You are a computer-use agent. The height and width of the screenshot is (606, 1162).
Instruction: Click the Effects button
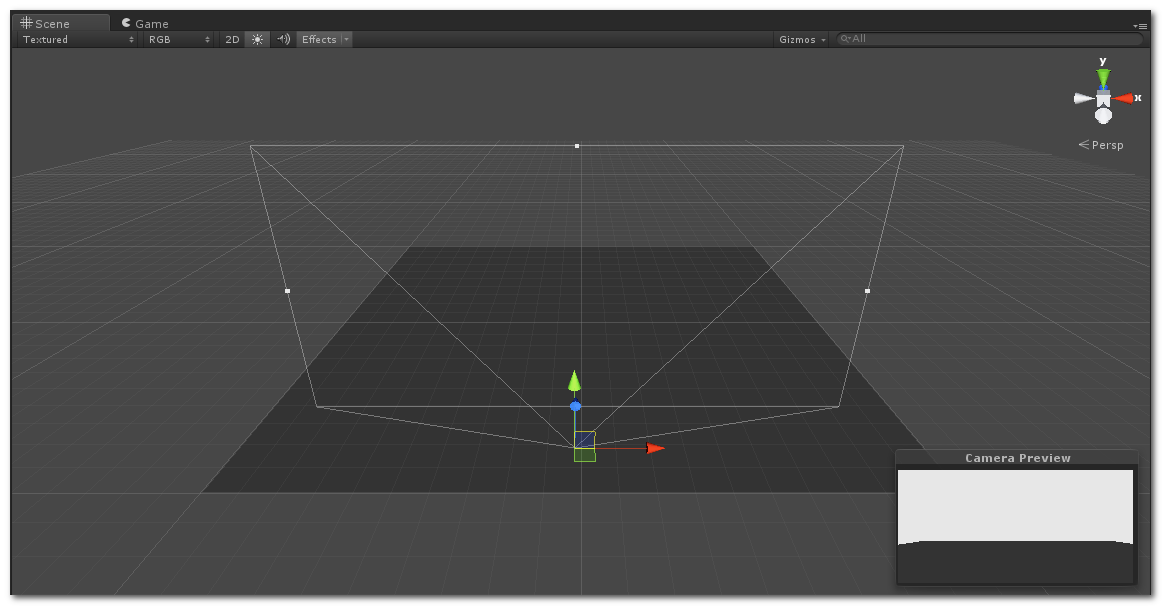319,39
